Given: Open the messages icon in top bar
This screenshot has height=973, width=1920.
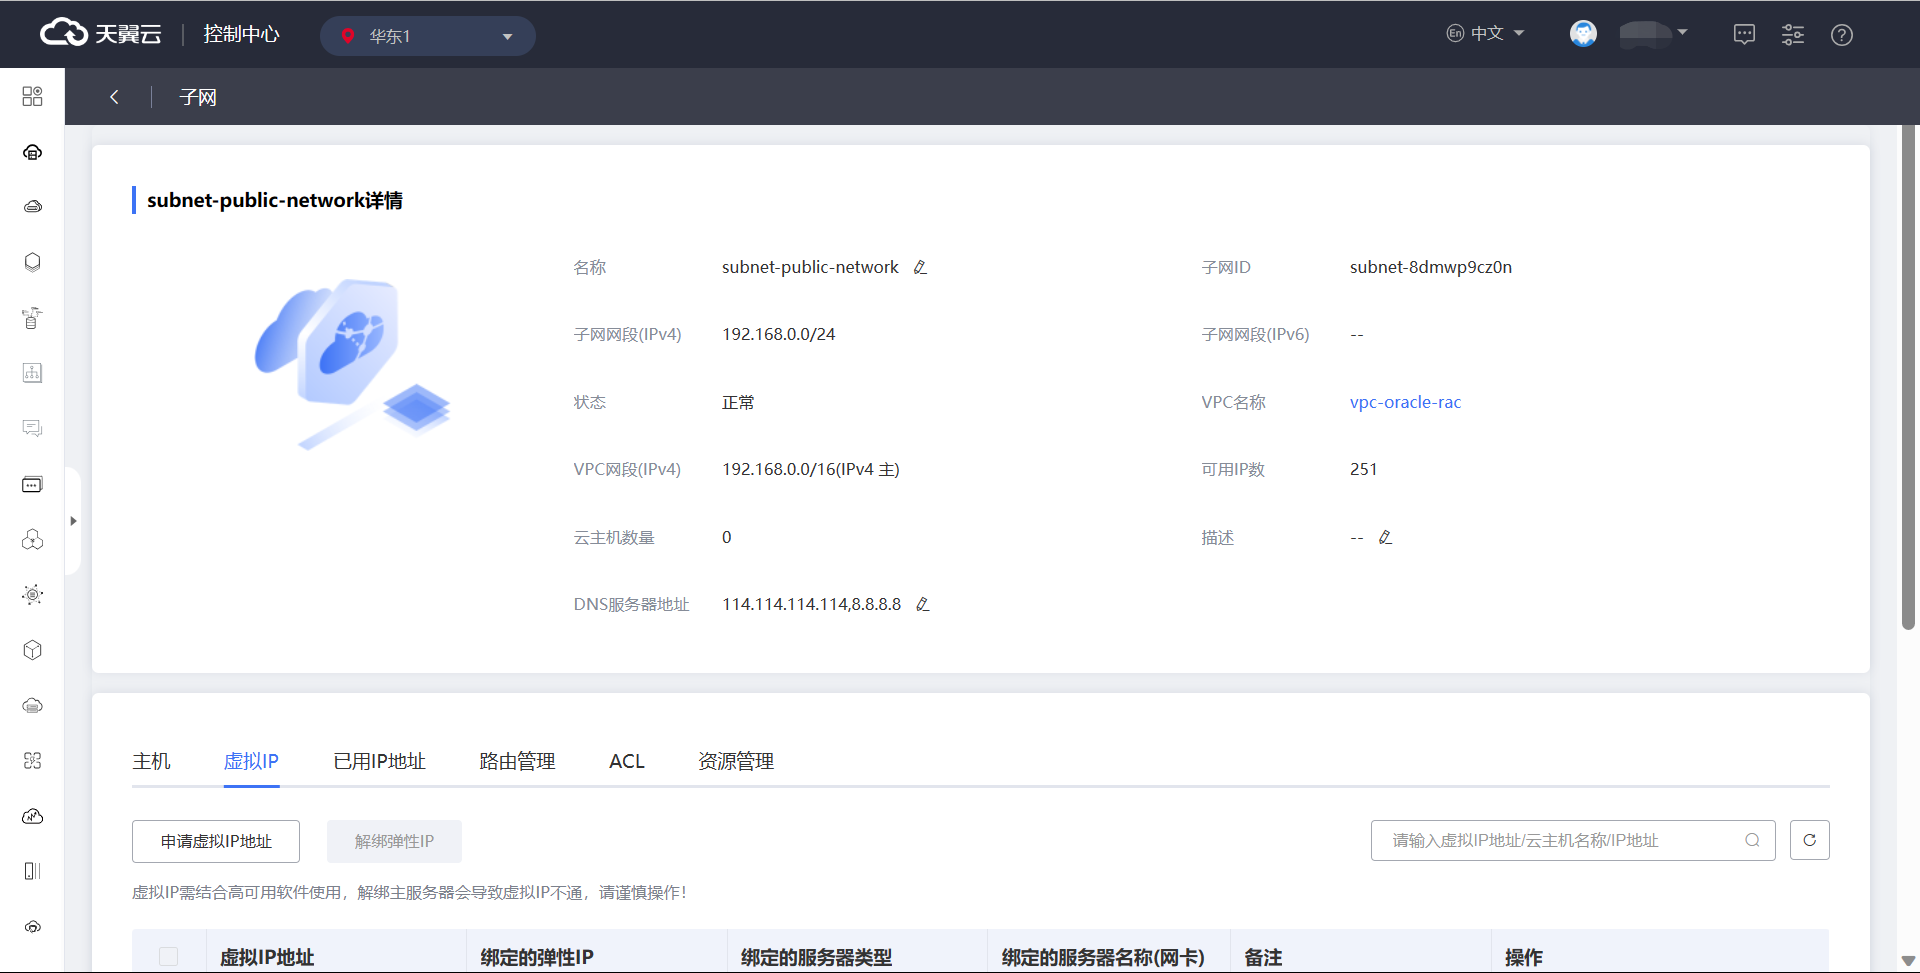Looking at the screenshot, I should point(1744,35).
